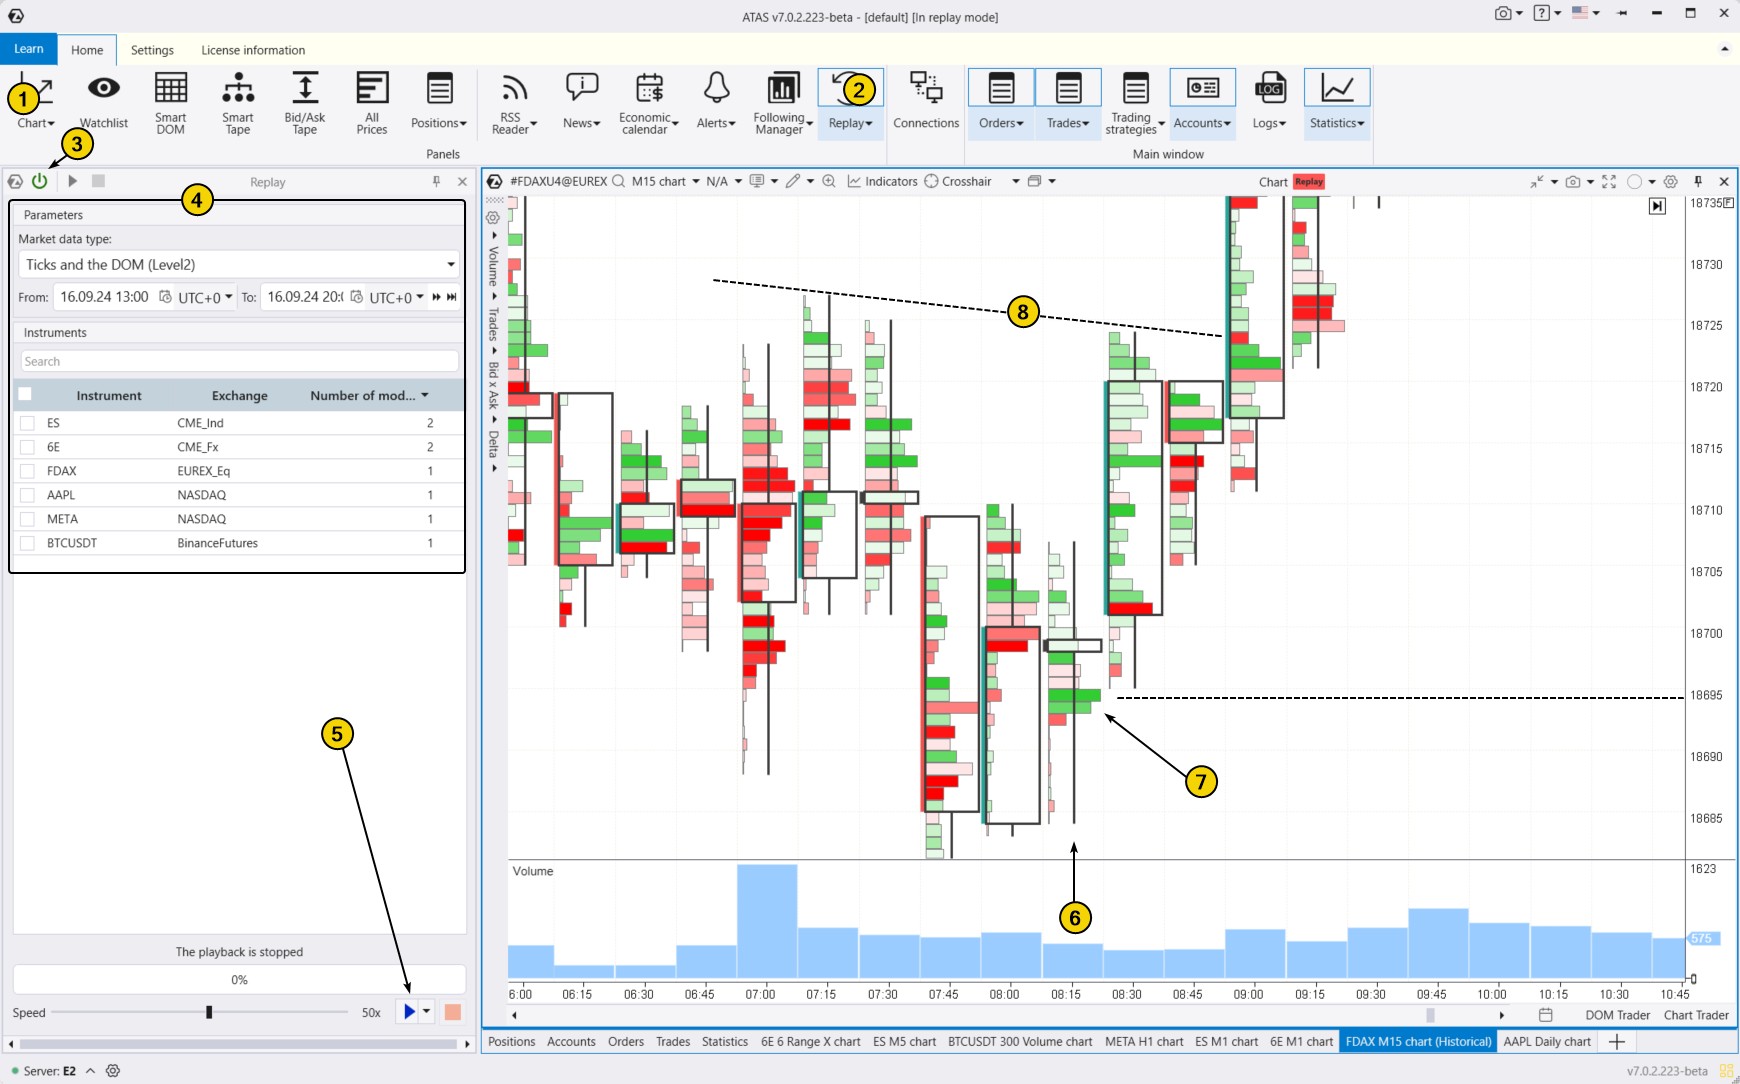Switch to the AAPL Daily chart tab

[1547, 1041]
